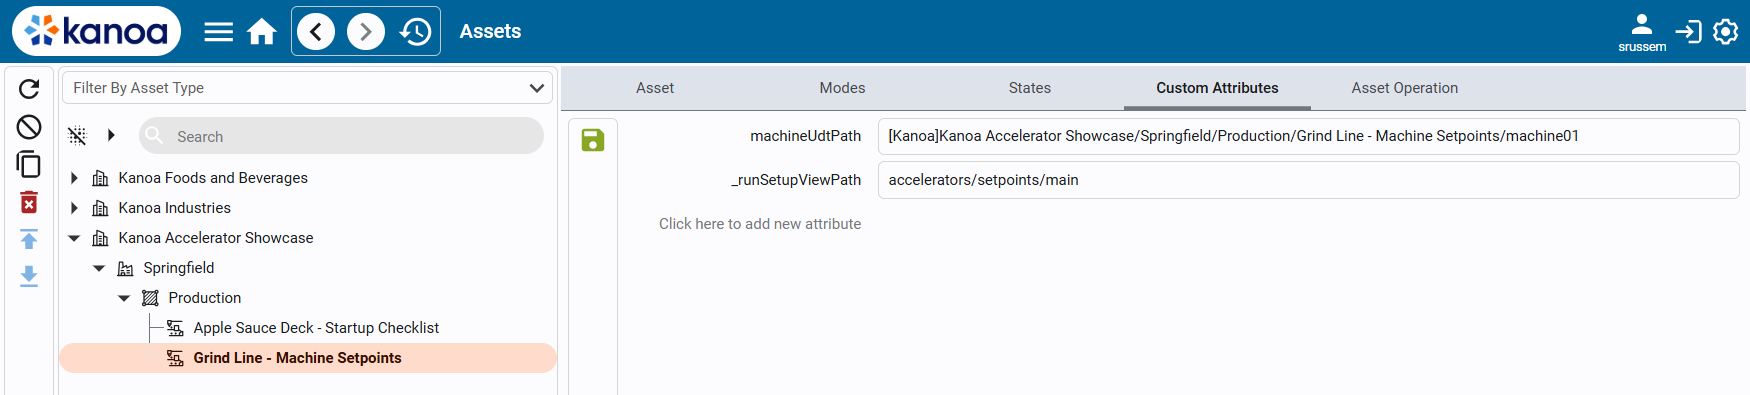The height and width of the screenshot is (395, 1750).
Task: Switch to the States tab
Action: click(1030, 88)
